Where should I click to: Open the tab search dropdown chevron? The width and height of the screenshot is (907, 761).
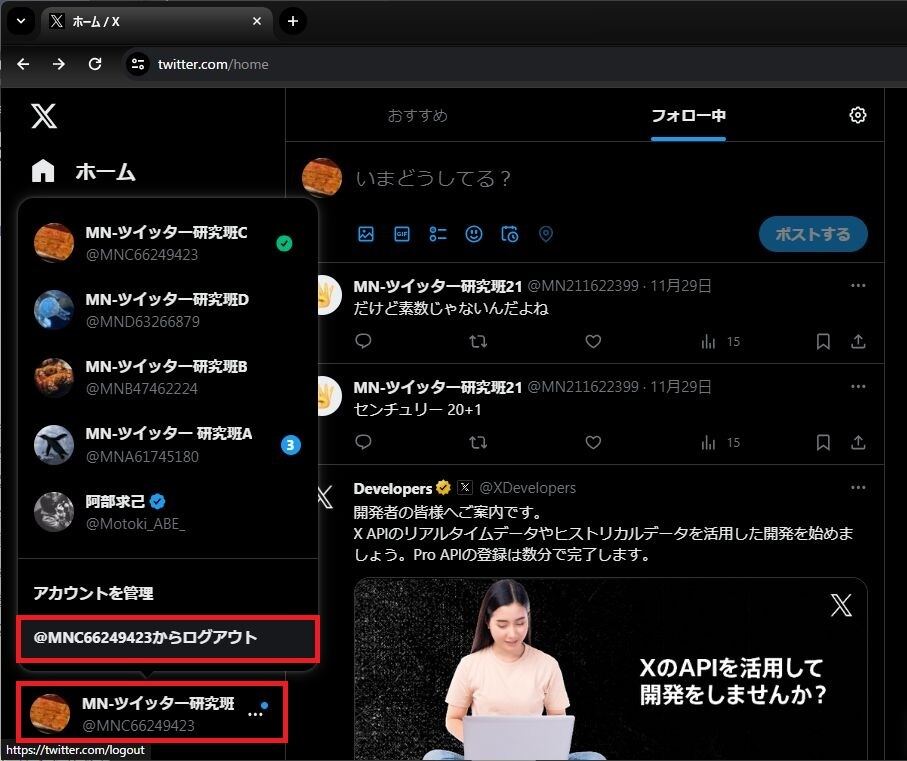click(x=21, y=21)
